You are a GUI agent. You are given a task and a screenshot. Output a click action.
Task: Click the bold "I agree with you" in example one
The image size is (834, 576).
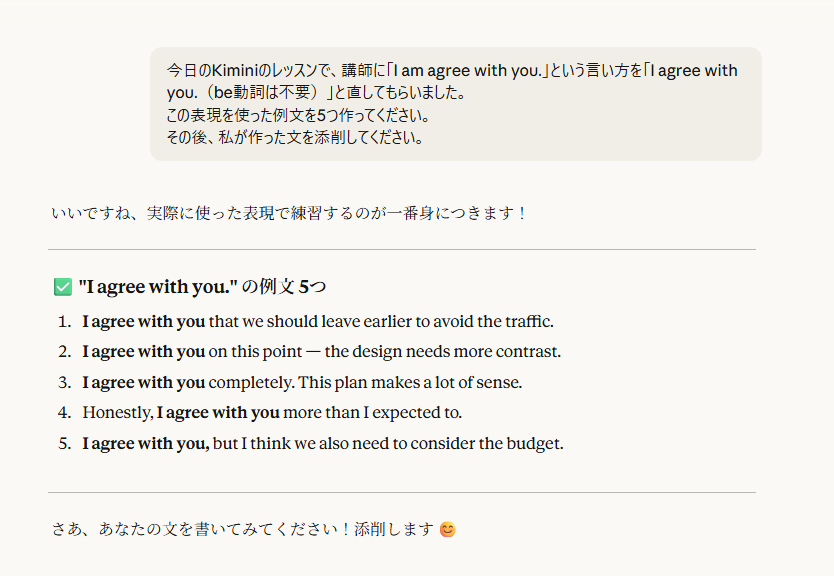tap(144, 322)
